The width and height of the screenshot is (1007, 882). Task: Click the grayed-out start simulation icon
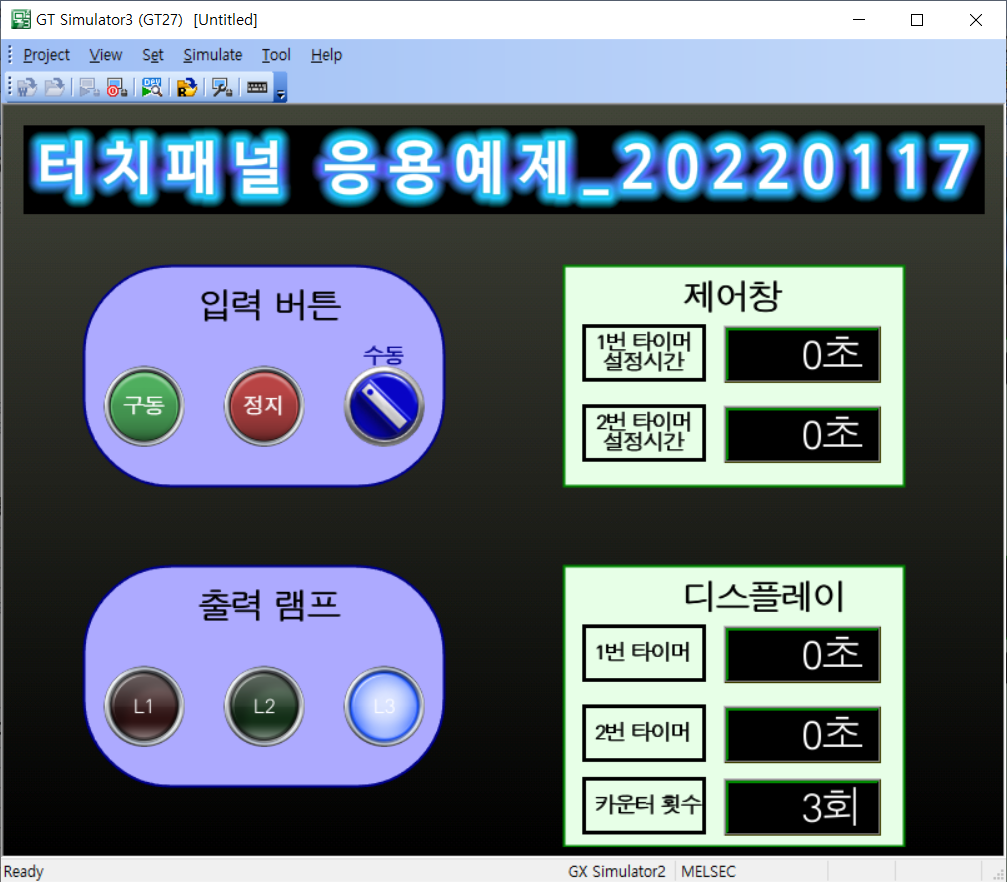[x=89, y=87]
